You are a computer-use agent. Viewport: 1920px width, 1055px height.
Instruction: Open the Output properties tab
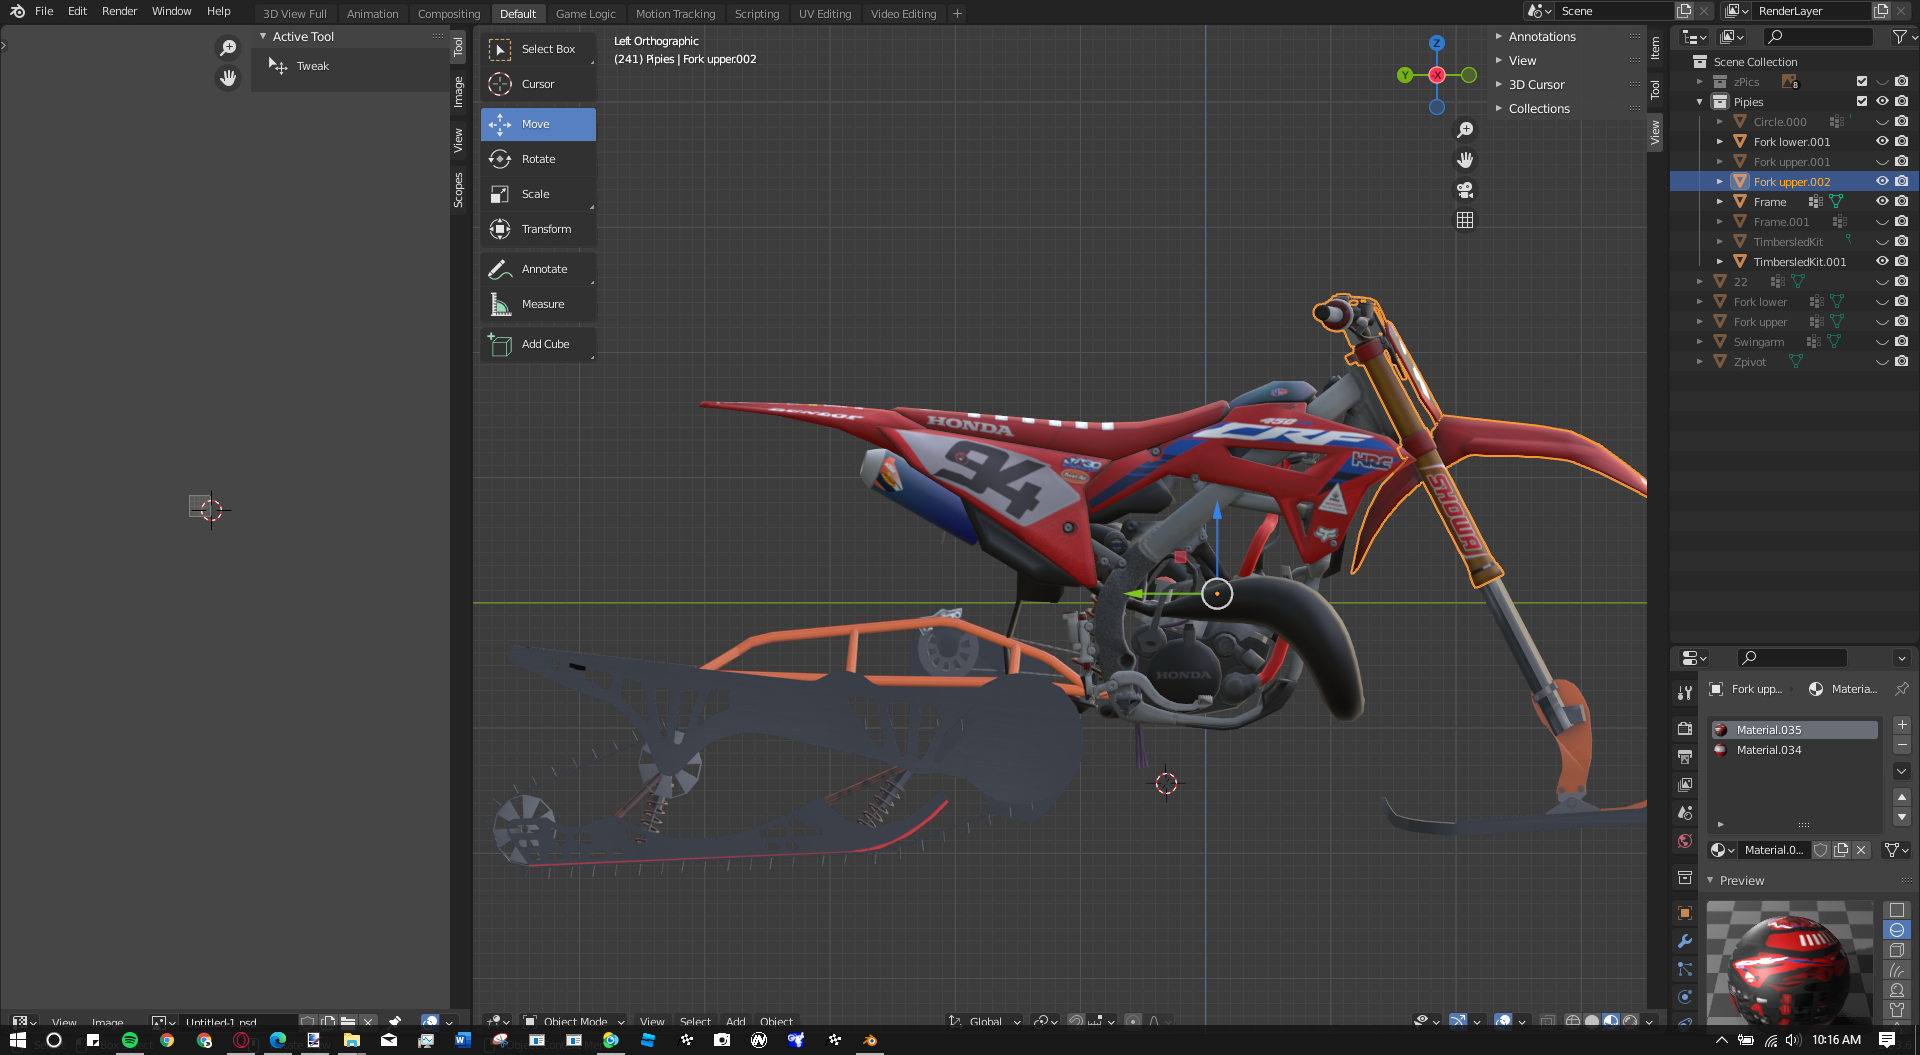point(1685,757)
